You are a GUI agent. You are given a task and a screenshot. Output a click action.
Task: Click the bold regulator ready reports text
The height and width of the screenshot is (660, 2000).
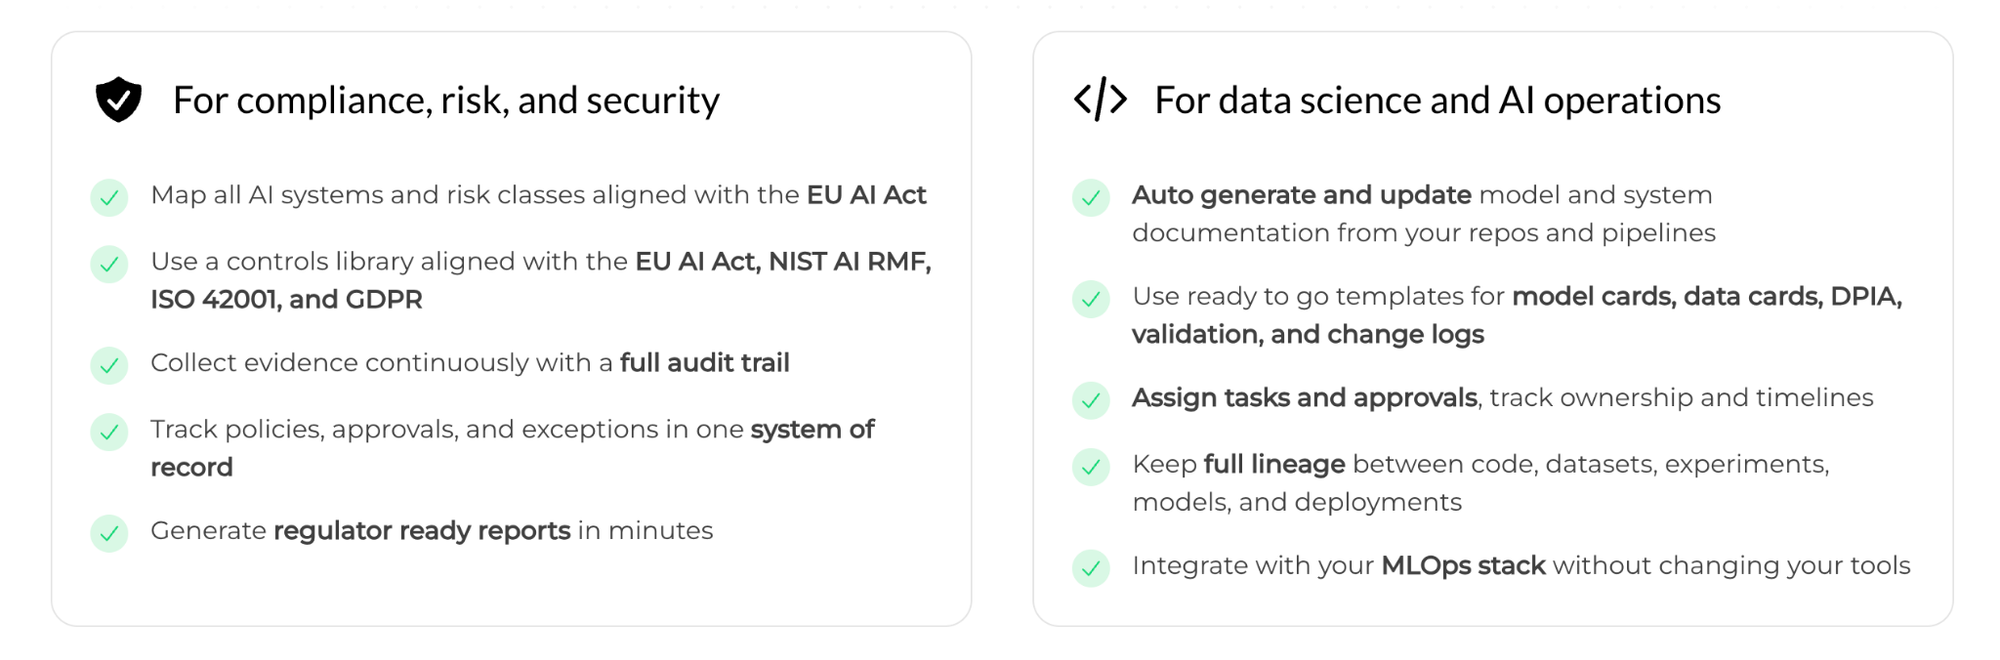click(422, 531)
